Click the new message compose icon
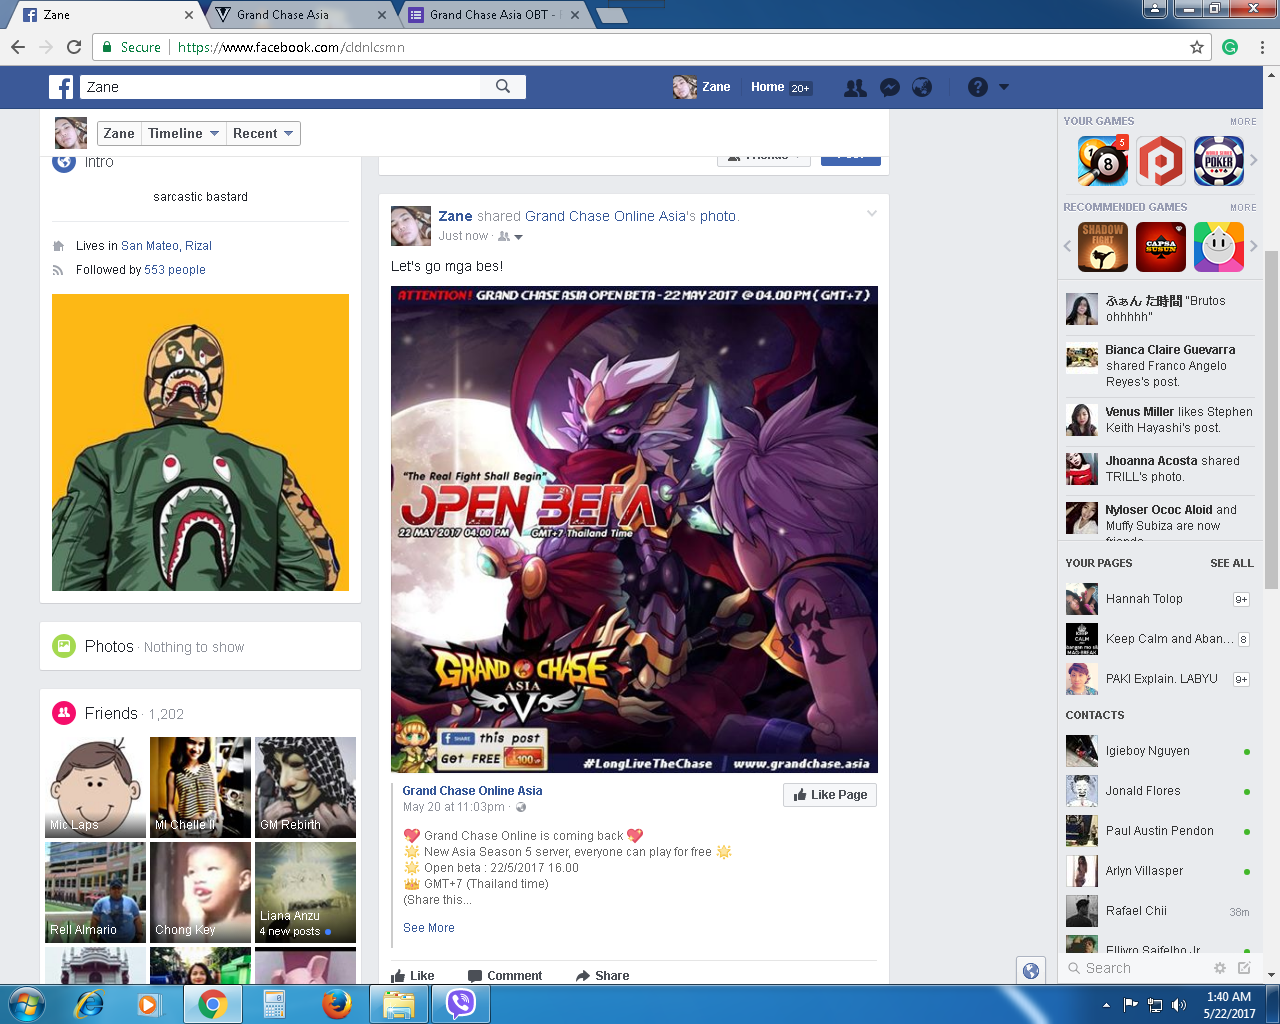 [x=1244, y=968]
